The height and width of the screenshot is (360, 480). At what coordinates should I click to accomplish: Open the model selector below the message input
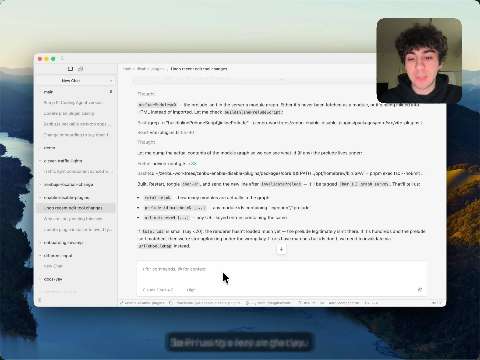[x=158, y=290]
